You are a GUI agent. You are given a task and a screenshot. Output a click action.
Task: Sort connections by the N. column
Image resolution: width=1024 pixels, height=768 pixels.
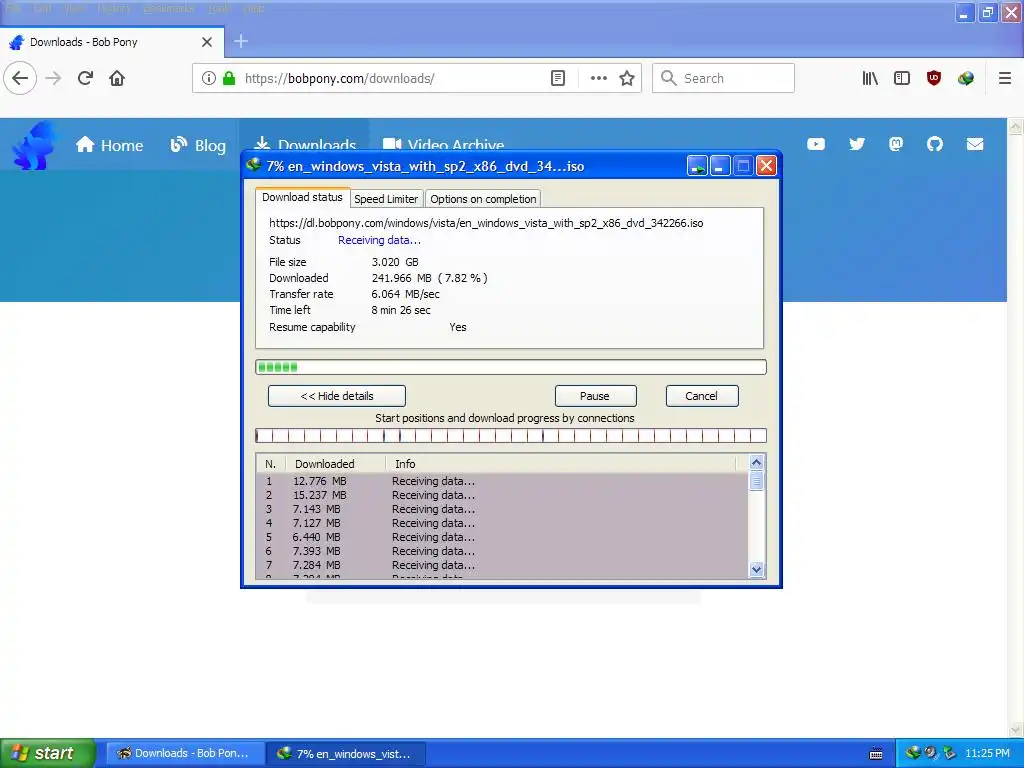270,464
